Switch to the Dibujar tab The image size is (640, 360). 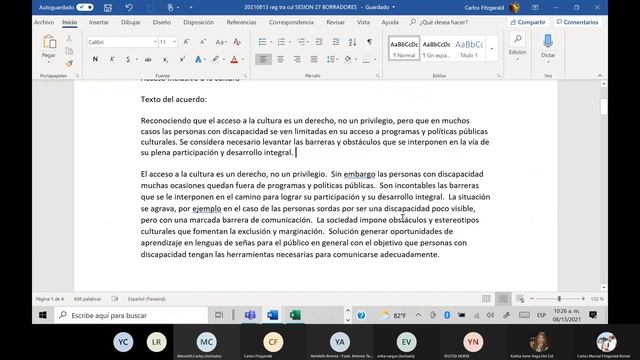pyautogui.click(x=131, y=22)
